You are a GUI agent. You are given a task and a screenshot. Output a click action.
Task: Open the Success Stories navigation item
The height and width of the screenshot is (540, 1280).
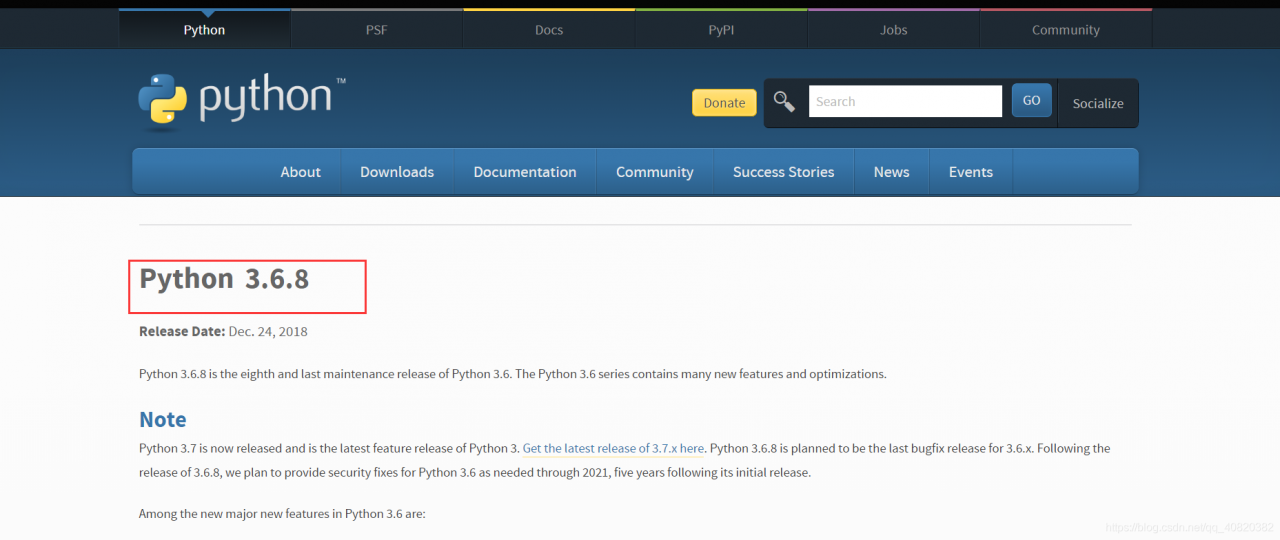[x=783, y=171]
